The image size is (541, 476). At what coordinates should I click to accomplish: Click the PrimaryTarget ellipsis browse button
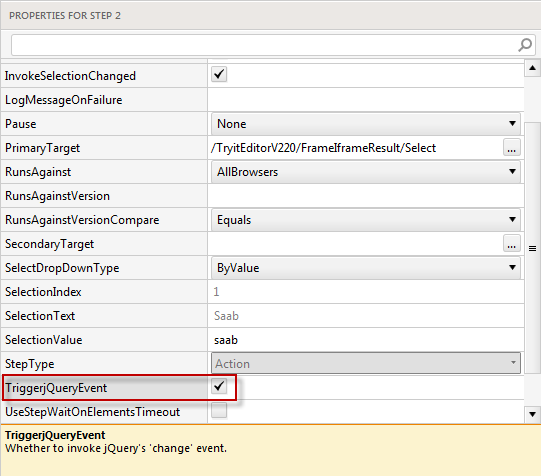pyautogui.click(x=511, y=148)
